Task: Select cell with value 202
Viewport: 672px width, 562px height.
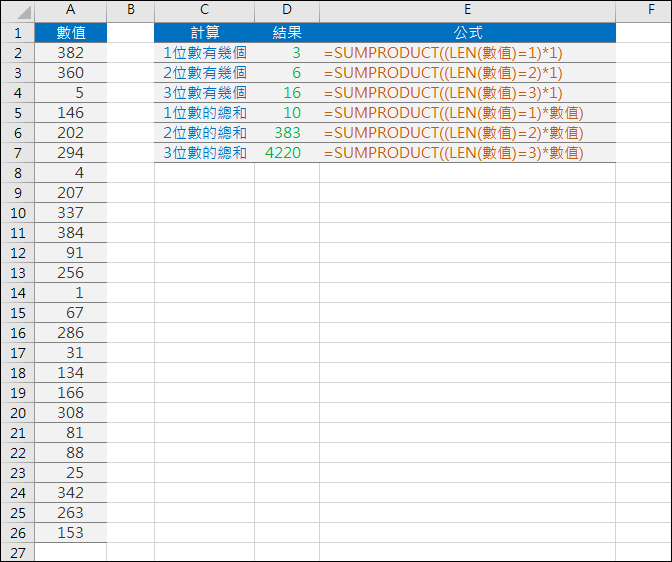Action: pyautogui.click(x=71, y=133)
